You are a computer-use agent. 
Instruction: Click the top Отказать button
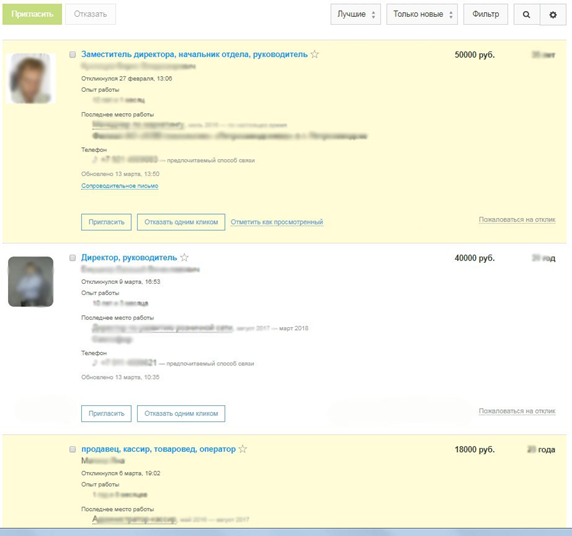90,14
